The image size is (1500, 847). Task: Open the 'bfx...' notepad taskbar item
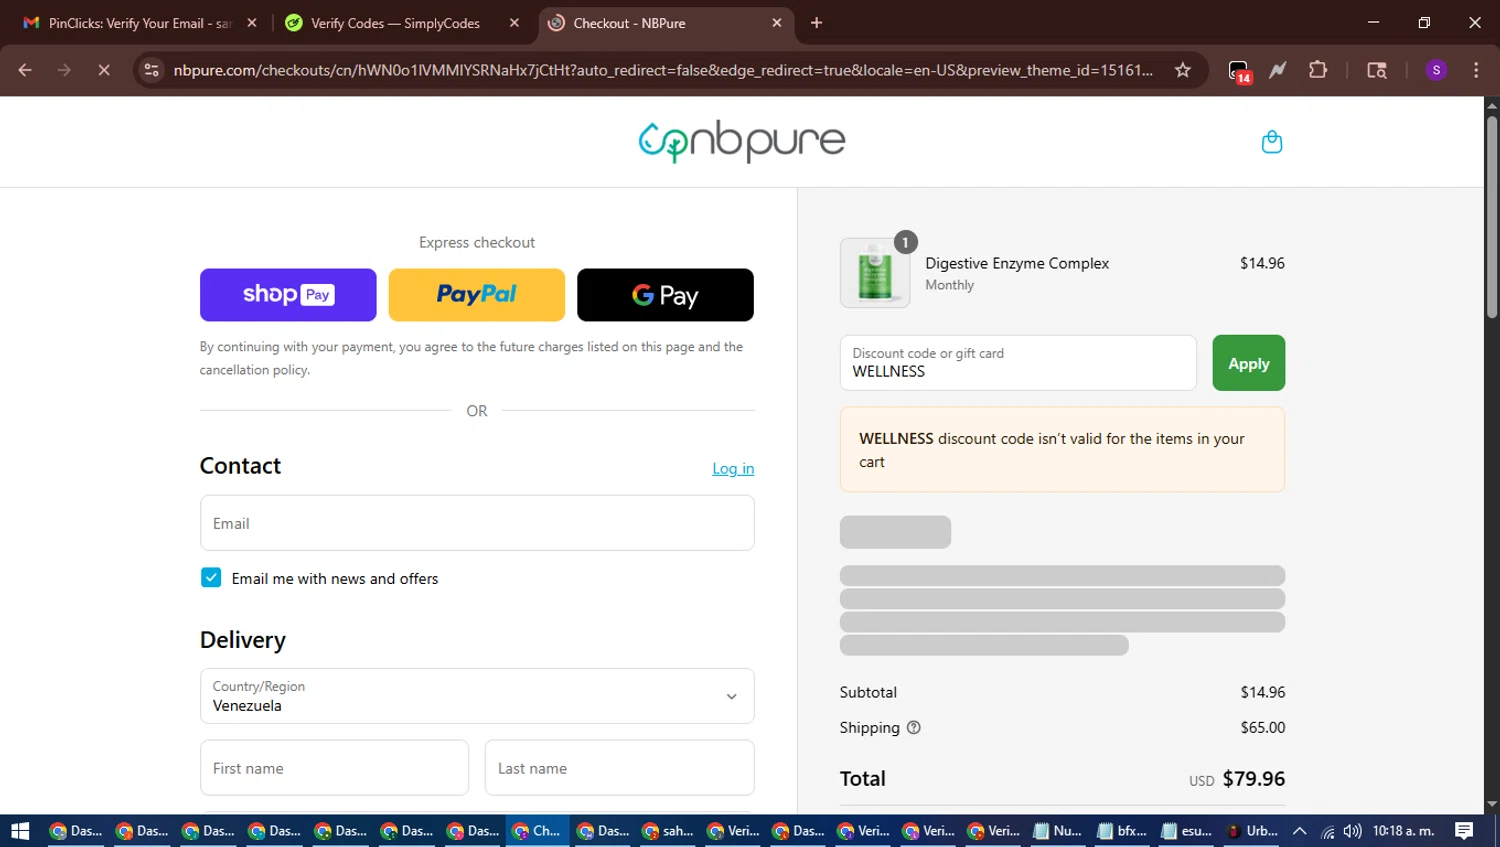point(1122,831)
